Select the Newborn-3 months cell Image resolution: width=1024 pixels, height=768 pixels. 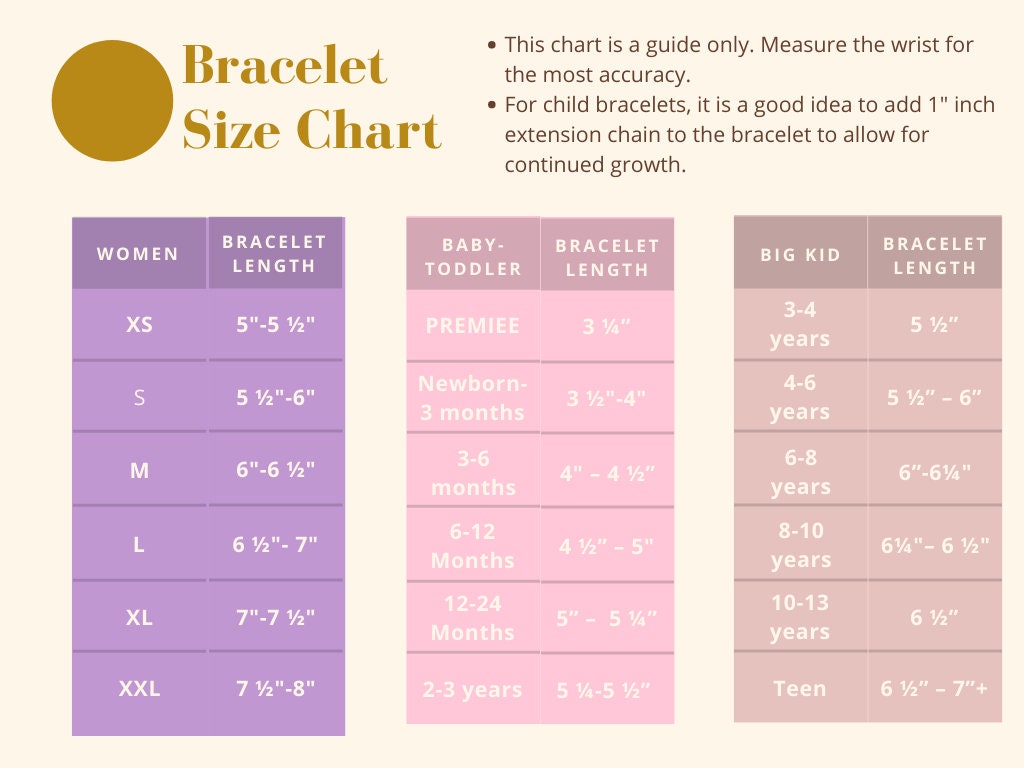tap(472, 398)
